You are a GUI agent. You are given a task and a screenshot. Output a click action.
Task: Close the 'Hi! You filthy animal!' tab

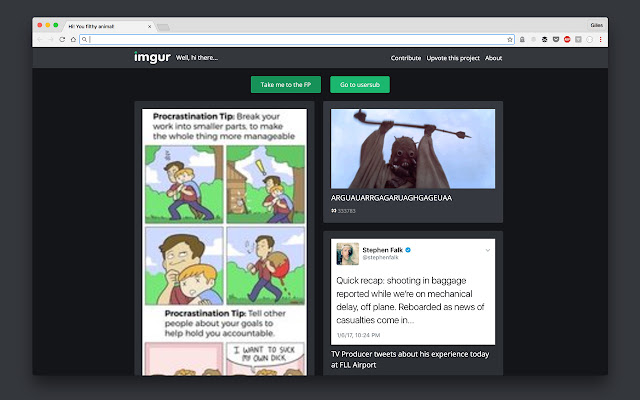coord(148,24)
